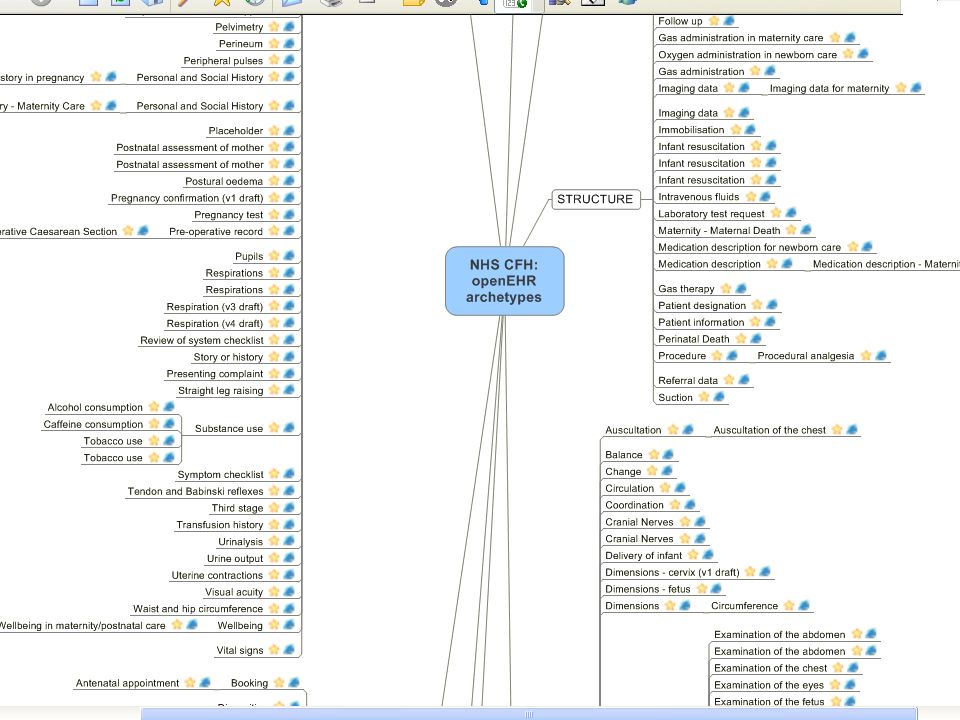Viewport: 960px width, 720px height.
Task: Click the blue note icon beside Balance
Action: [668, 454]
